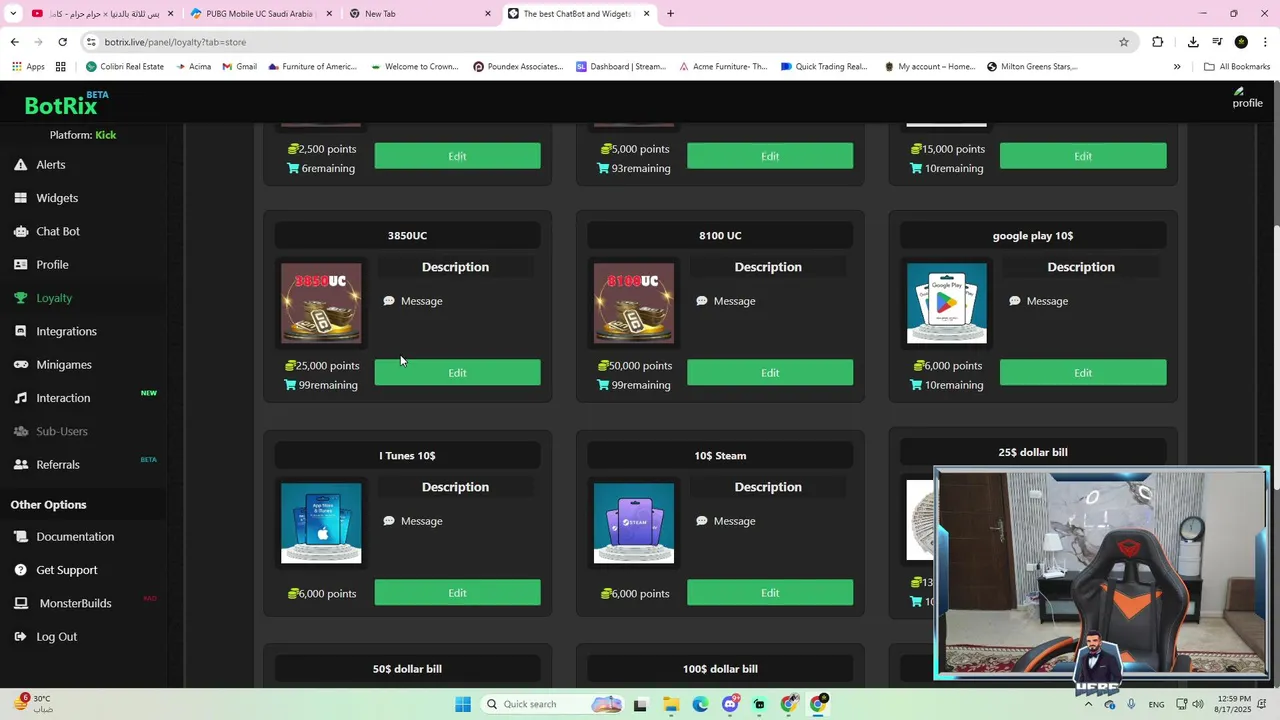The width and height of the screenshot is (1280, 720).
Task: Open the Get Support question icon
Action: (20, 570)
